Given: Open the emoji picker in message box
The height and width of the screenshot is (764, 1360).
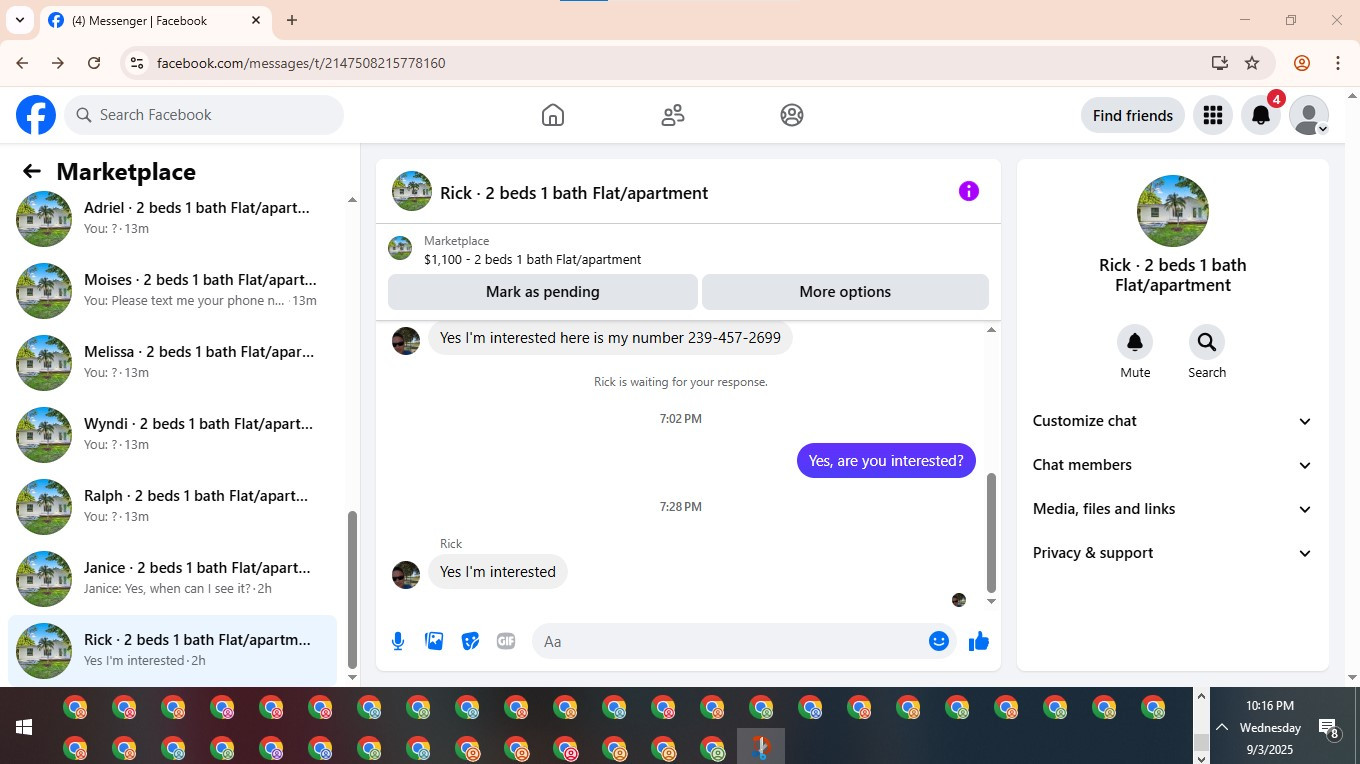Looking at the screenshot, I should (939, 641).
